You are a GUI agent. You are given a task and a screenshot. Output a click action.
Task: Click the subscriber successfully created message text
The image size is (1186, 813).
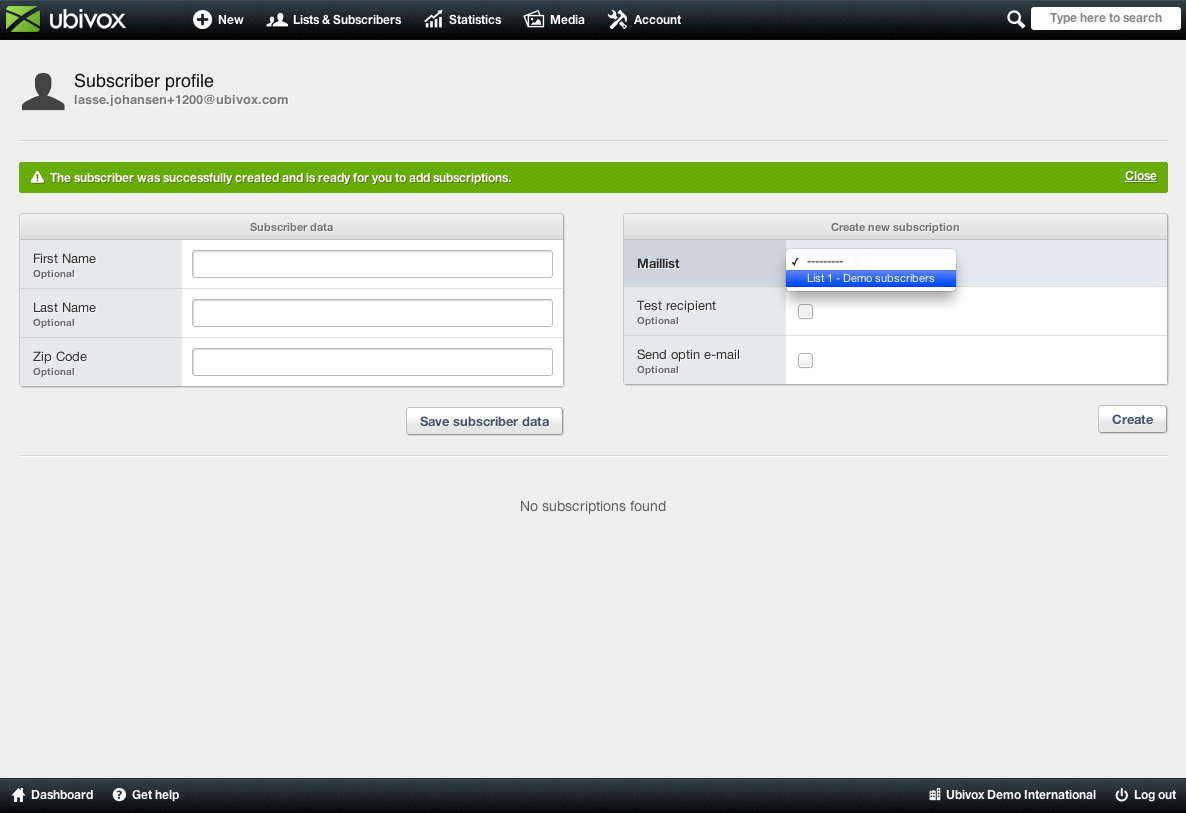click(x=281, y=178)
